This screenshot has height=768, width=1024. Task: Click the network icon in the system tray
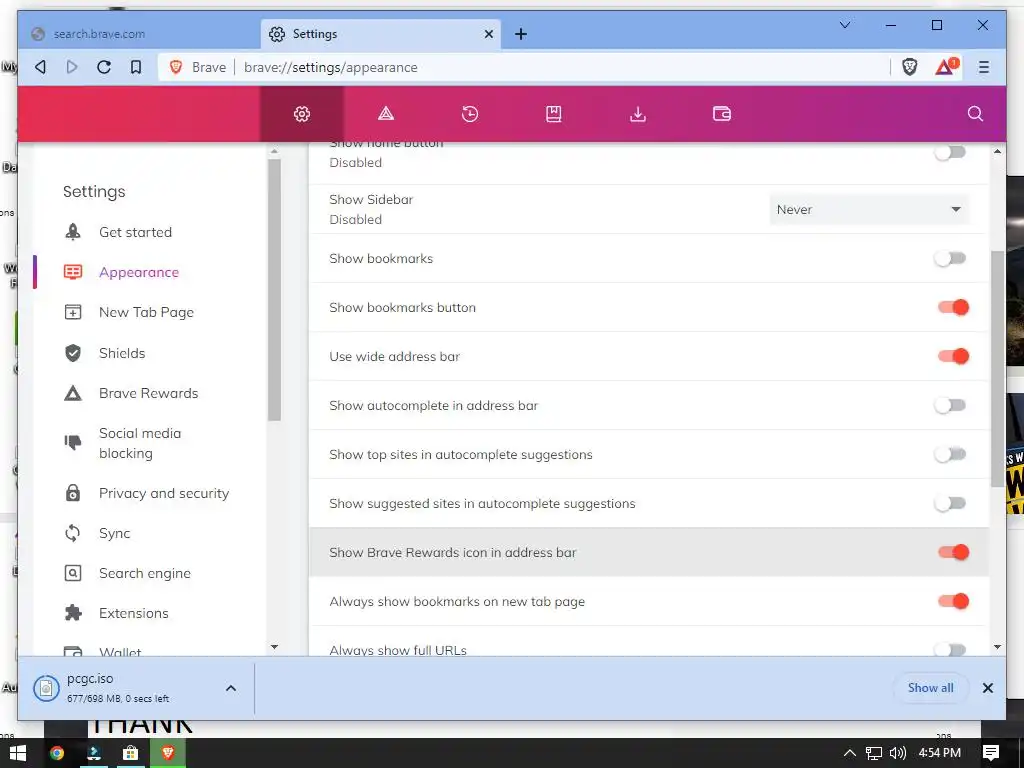click(874, 753)
